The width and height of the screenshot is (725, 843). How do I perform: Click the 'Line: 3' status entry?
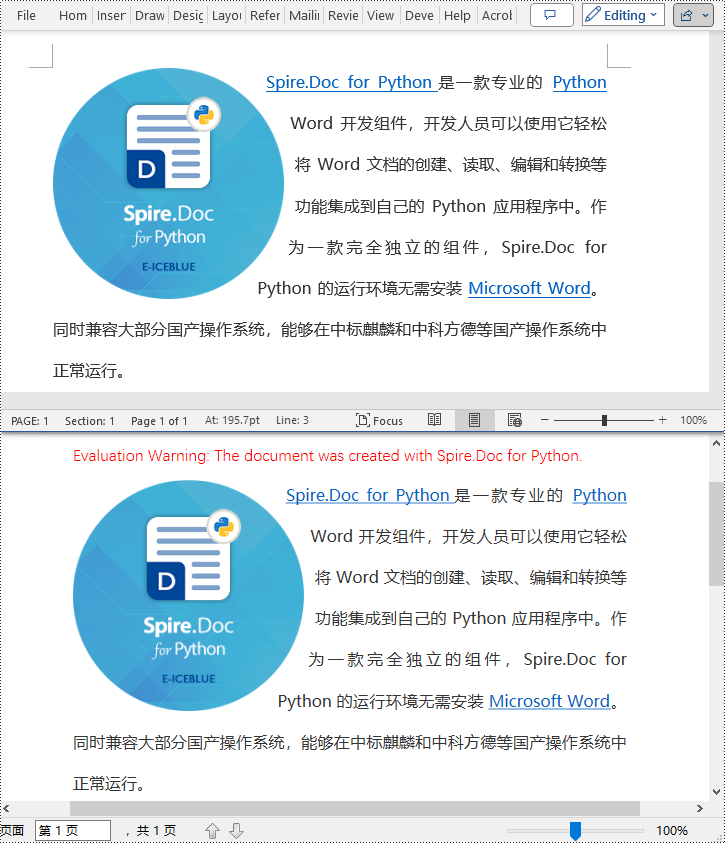pos(292,420)
